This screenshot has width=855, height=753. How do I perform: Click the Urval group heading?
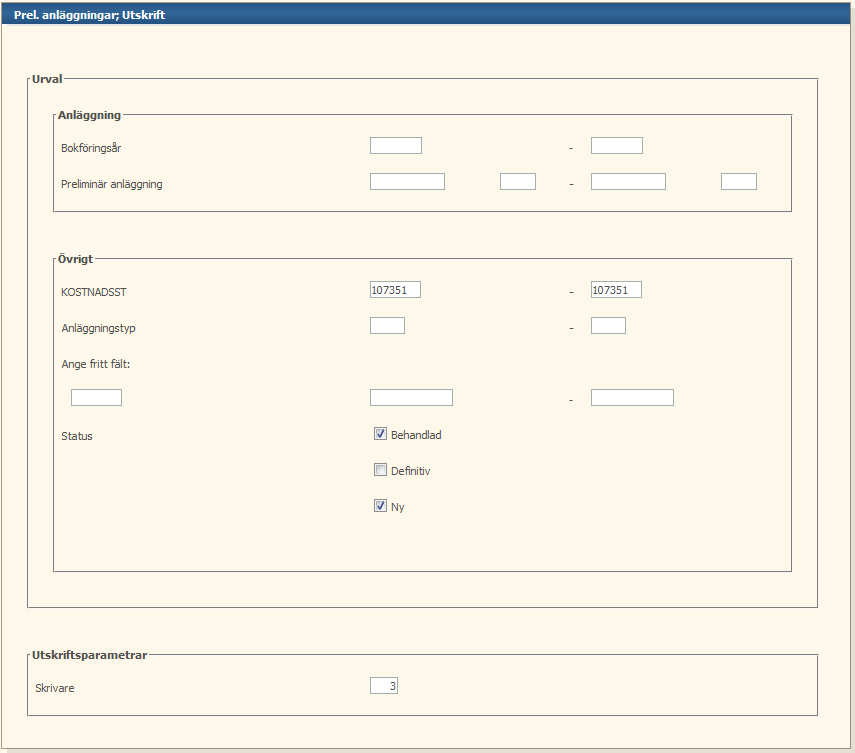click(x=47, y=79)
